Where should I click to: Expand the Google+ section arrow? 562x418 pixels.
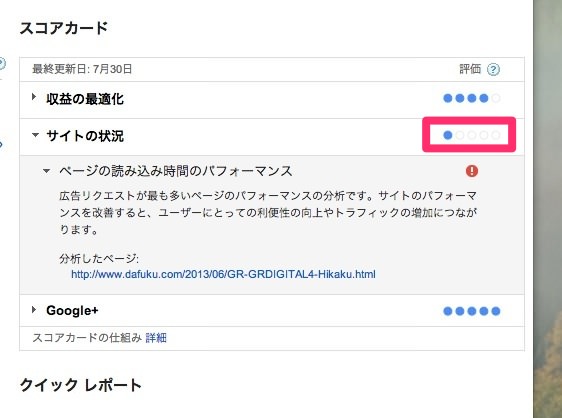point(34,309)
